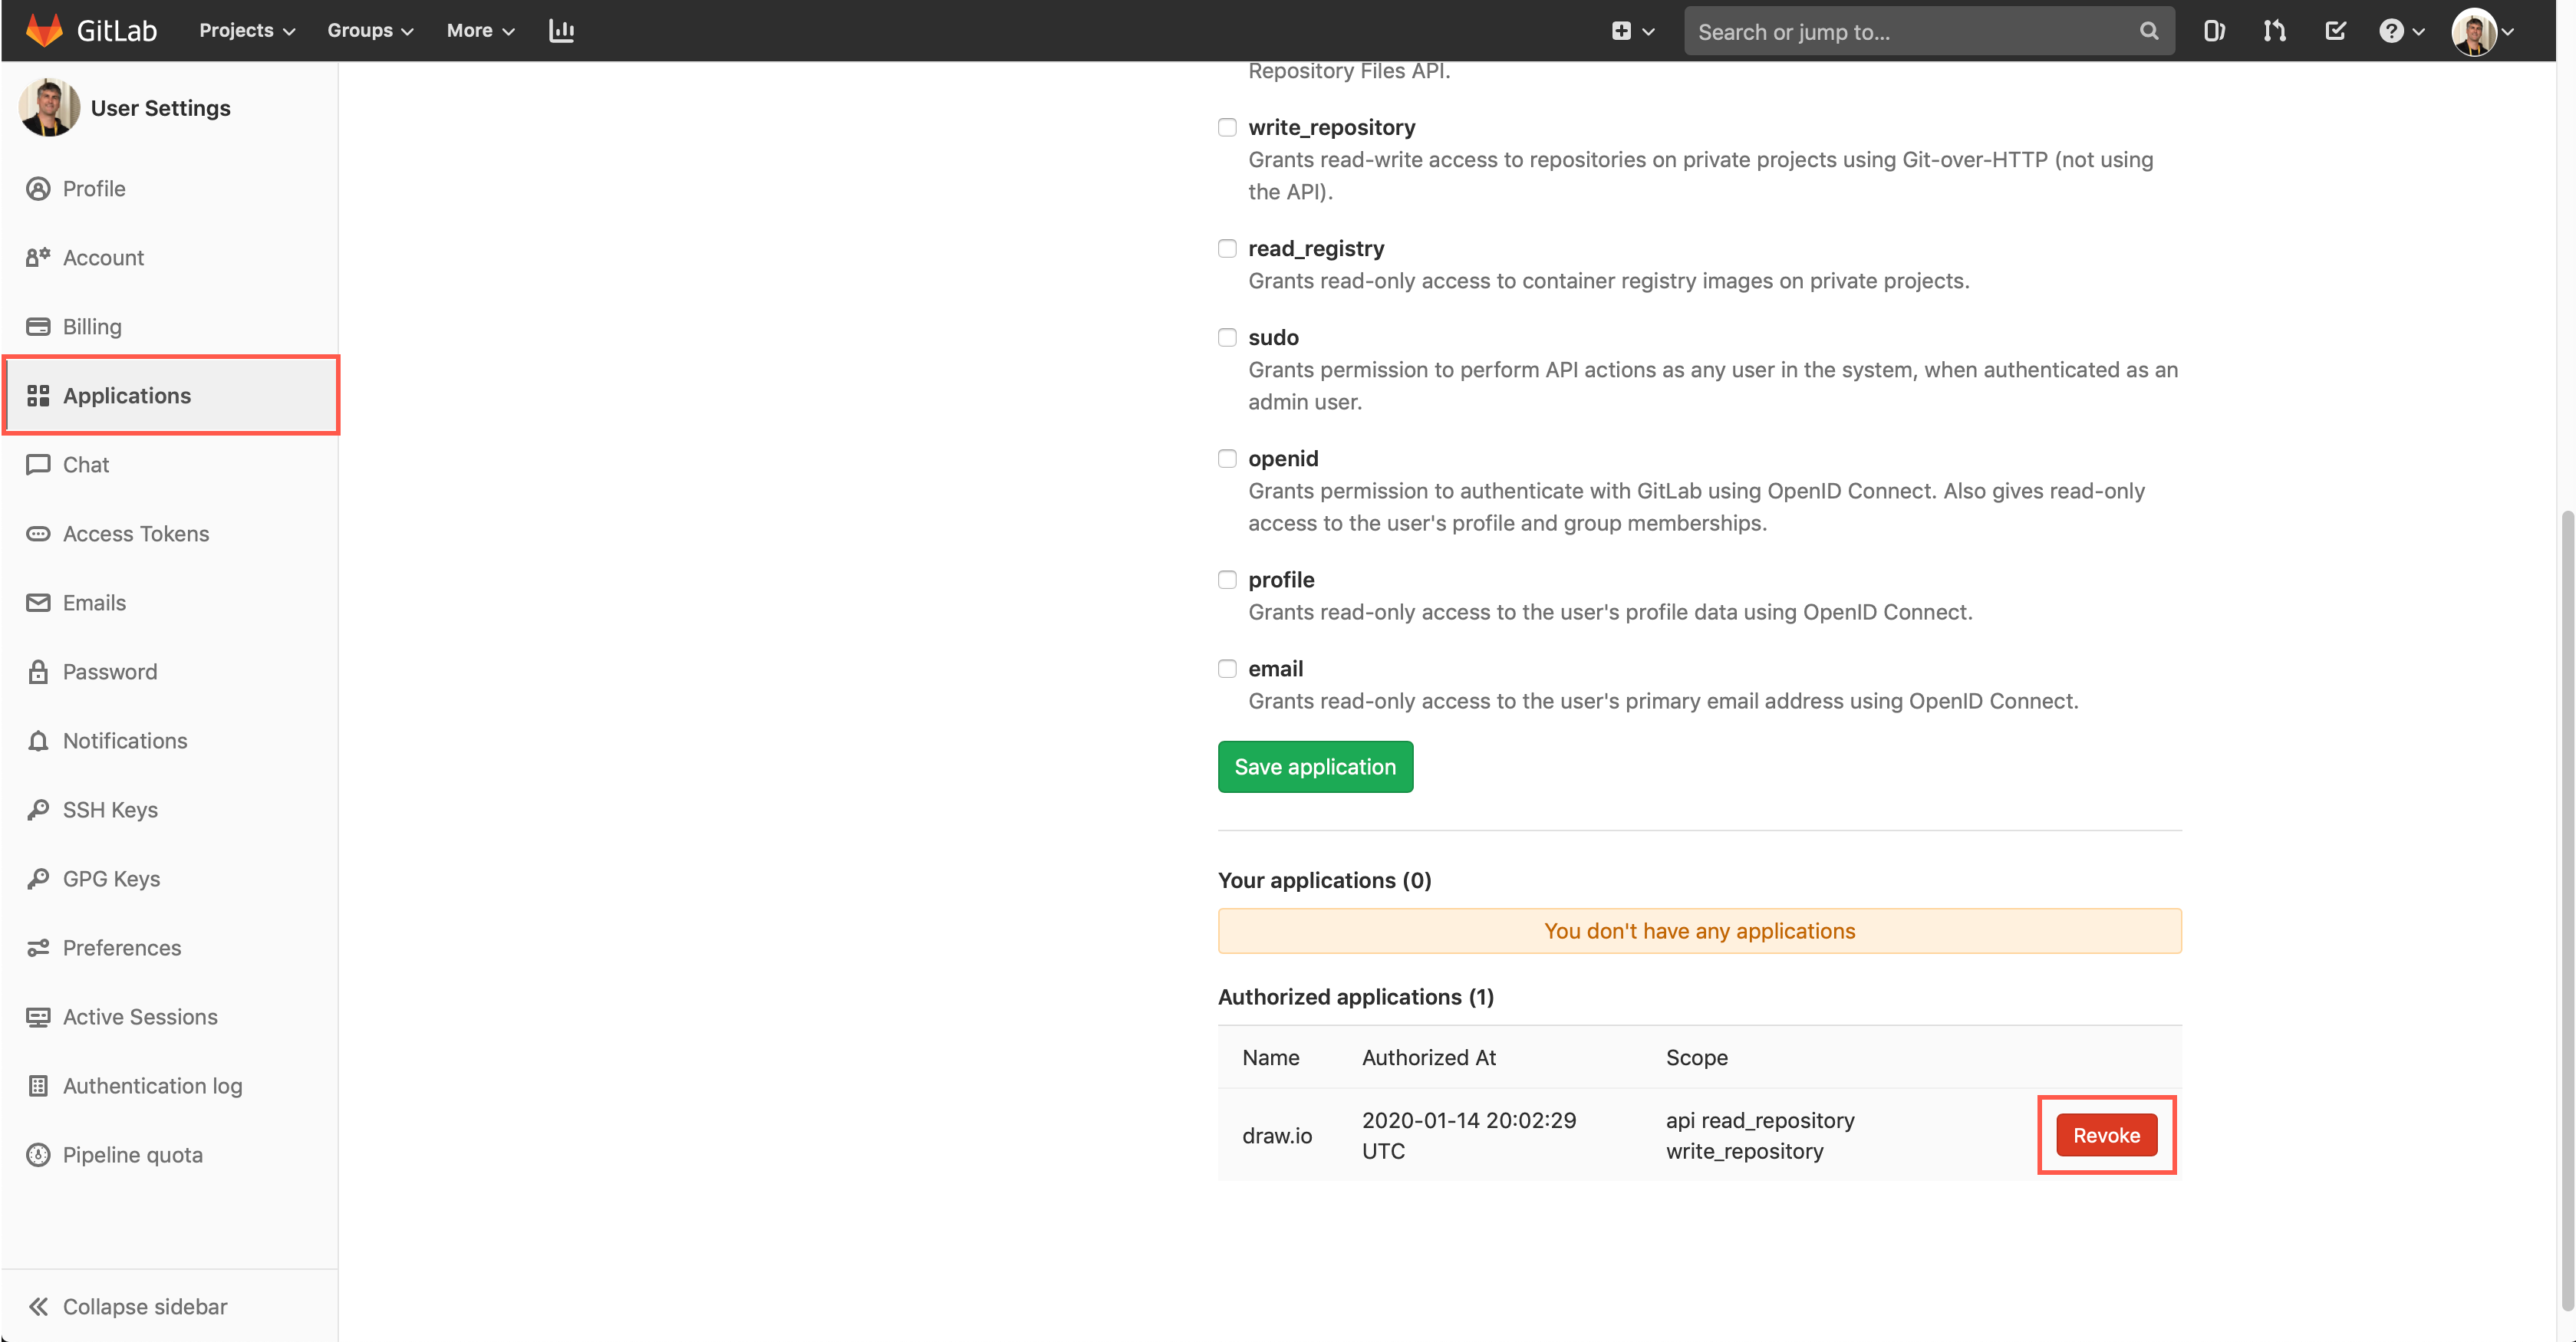
Task: Enable the sudo scope checkbox
Action: tap(1227, 337)
